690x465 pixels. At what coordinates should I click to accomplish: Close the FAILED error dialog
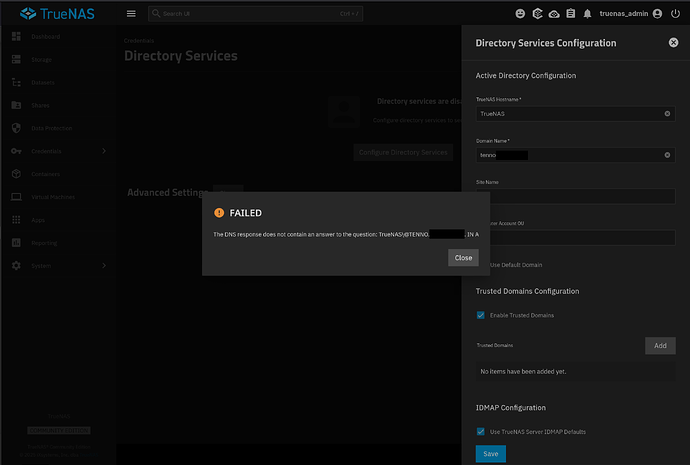(x=463, y=257)
